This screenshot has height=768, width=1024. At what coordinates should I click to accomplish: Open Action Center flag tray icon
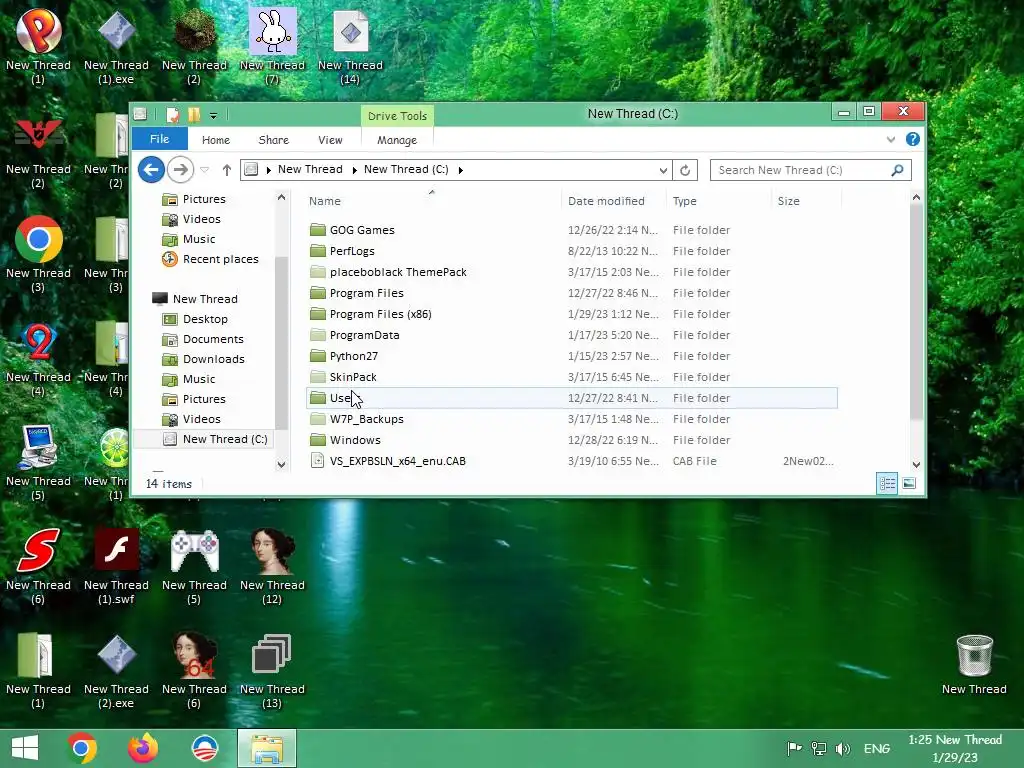click(794, 748)
